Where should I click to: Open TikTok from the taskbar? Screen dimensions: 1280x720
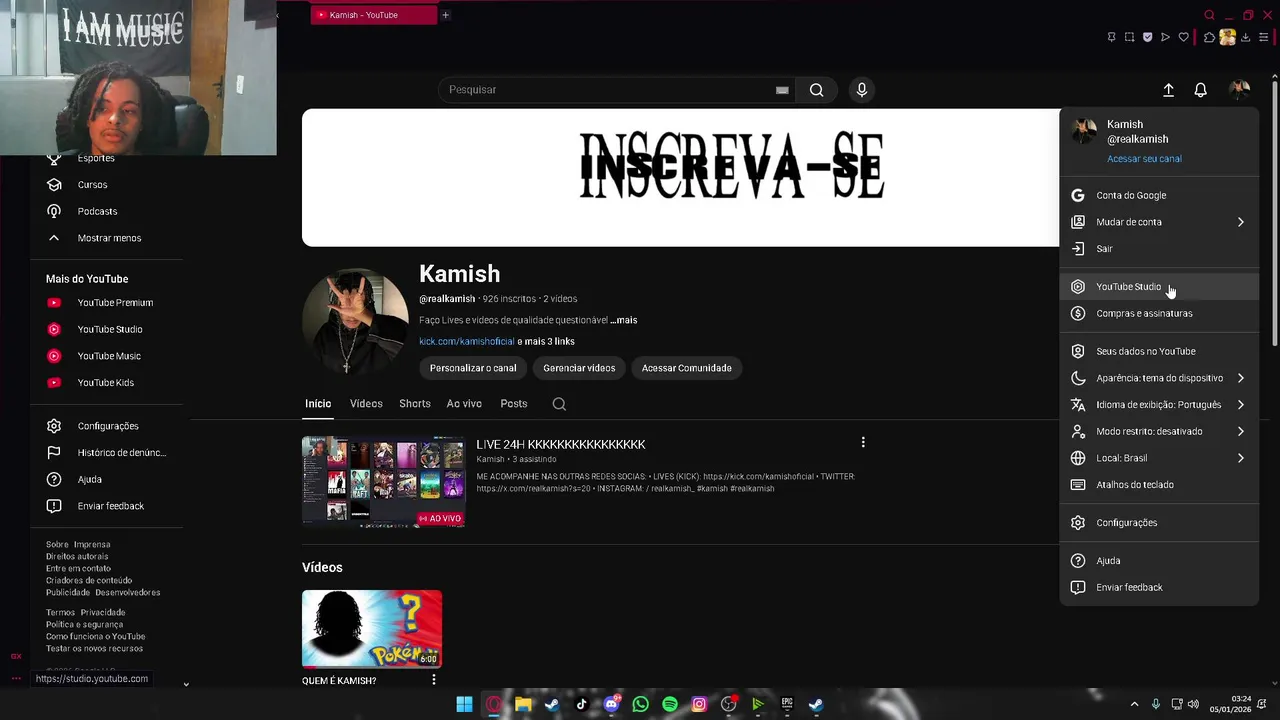coord(582,704)
